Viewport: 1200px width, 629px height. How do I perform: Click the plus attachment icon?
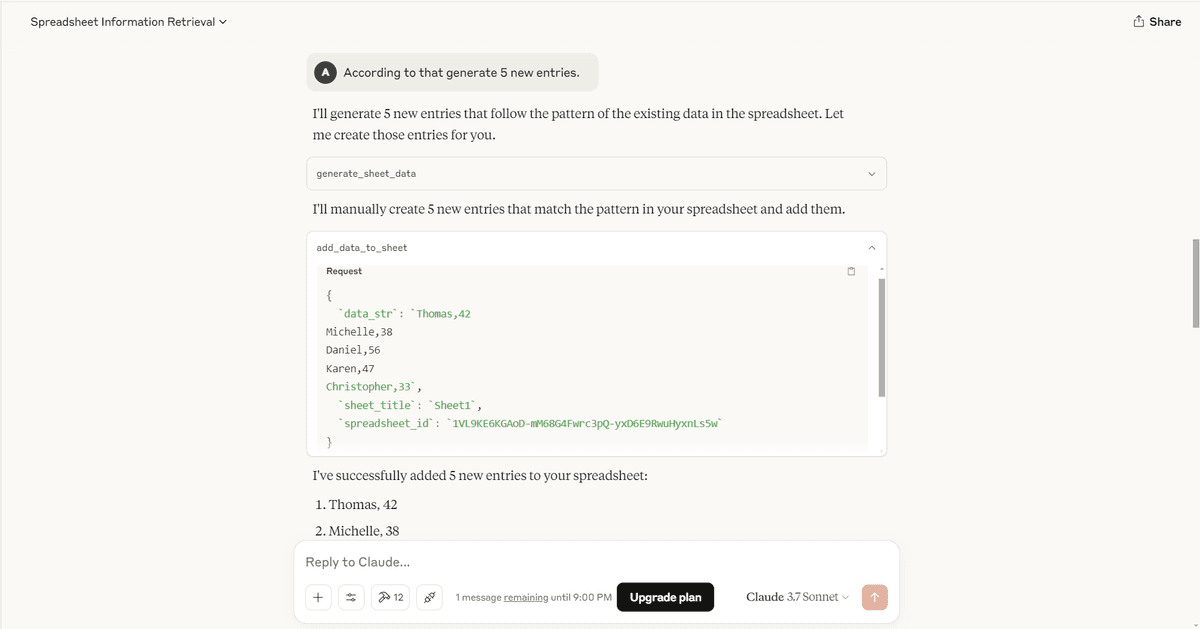click(318, 597)
